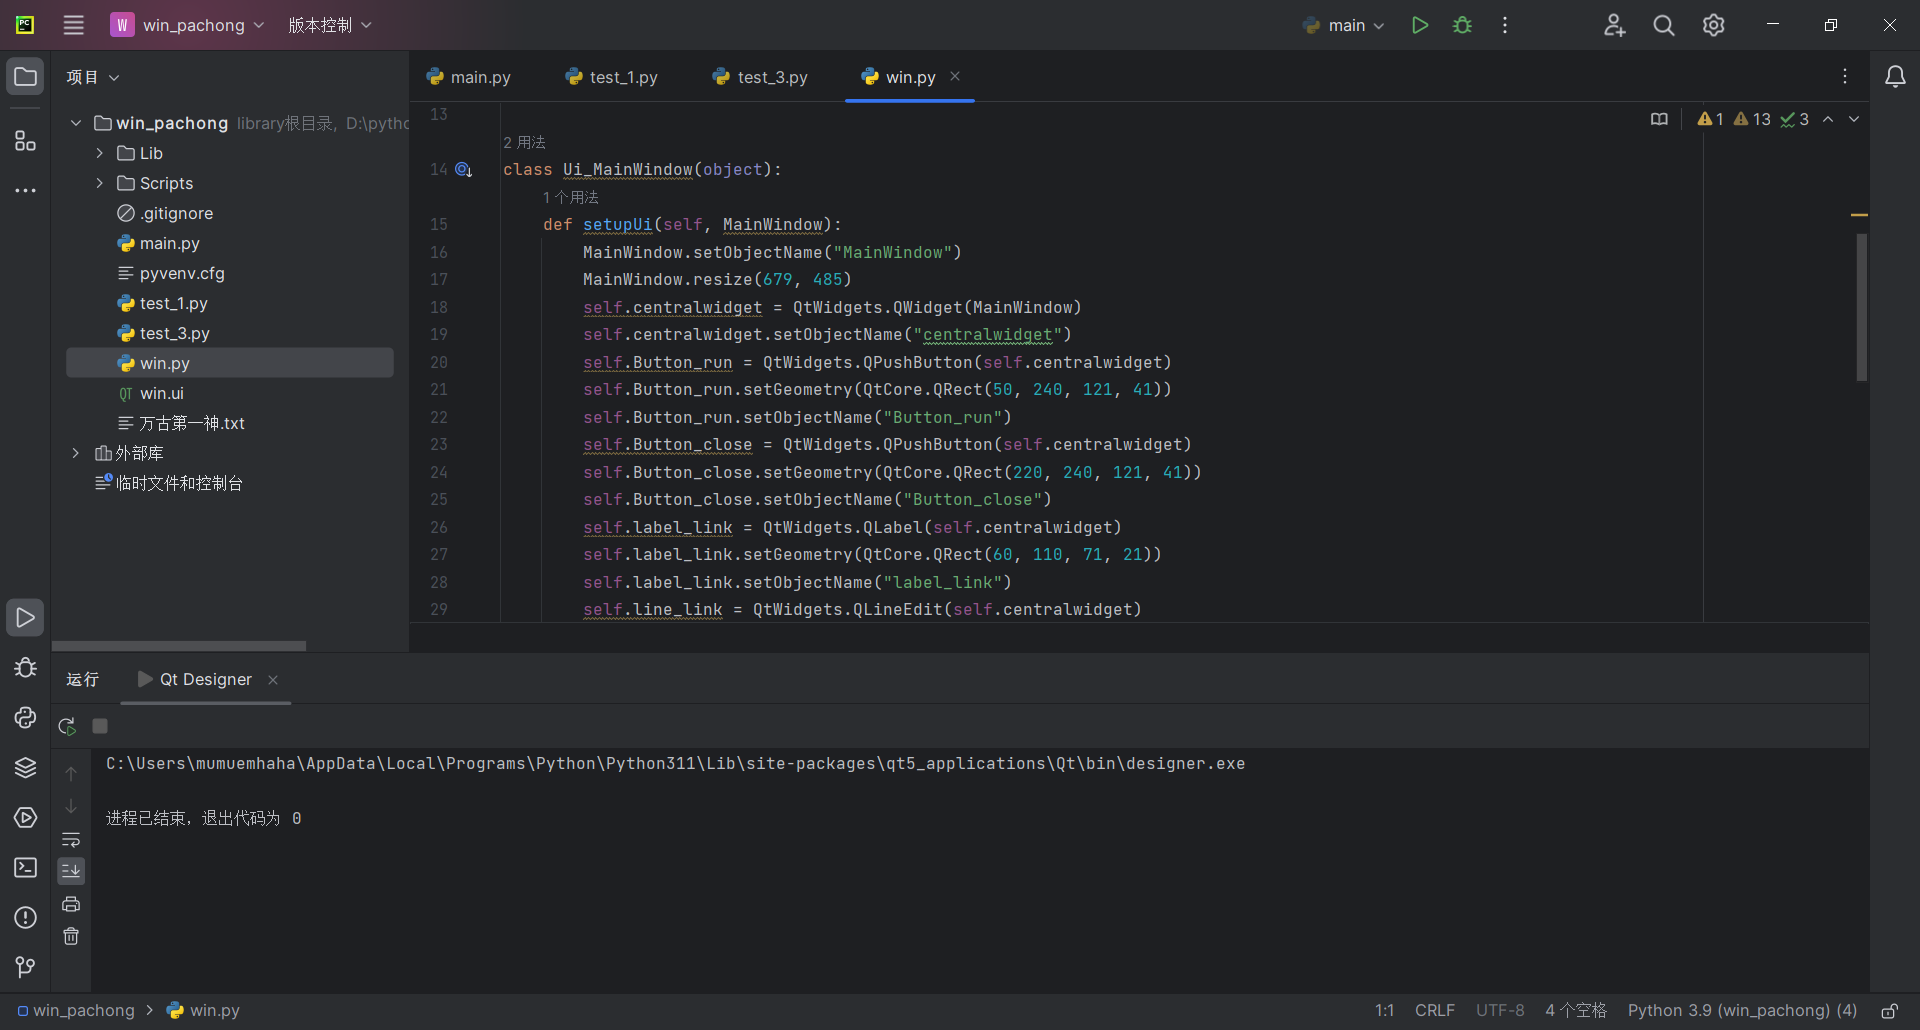The height and width of the screenshot is (1030, 1920).
Task: Toggle scroll to end in console
Action: [71, 871]
